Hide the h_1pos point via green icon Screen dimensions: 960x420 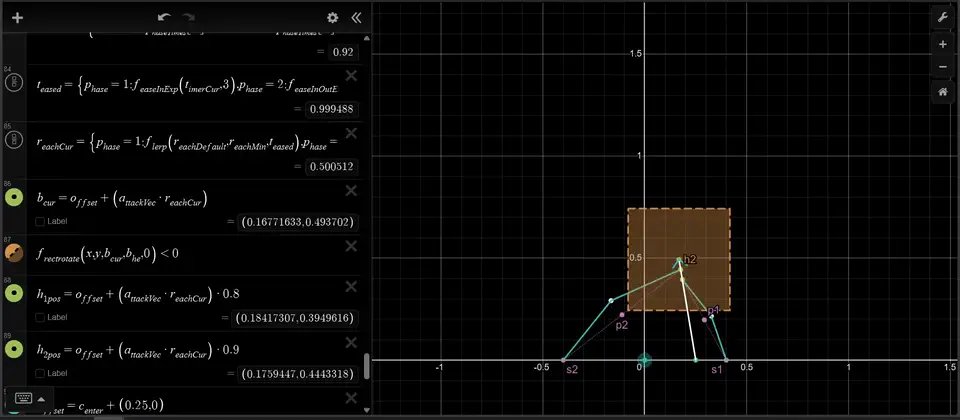pyautogui.click(x=13, y=293)
